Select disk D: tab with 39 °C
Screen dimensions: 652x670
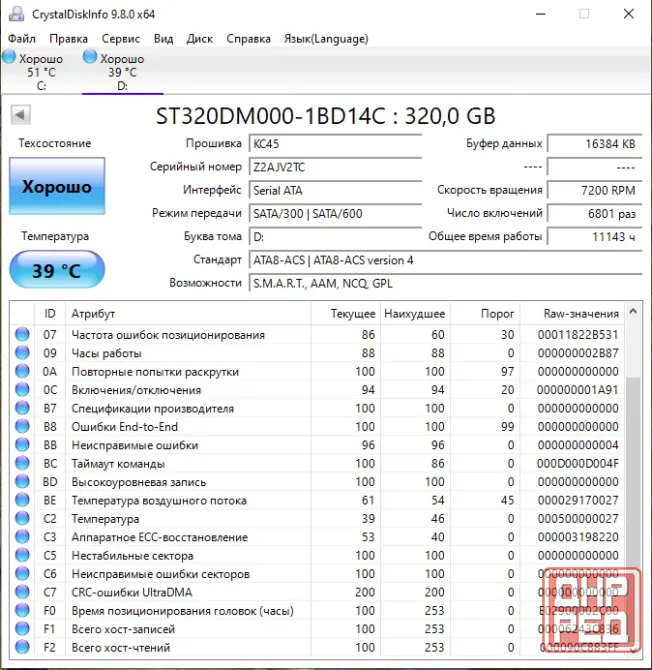coord(122,71)
